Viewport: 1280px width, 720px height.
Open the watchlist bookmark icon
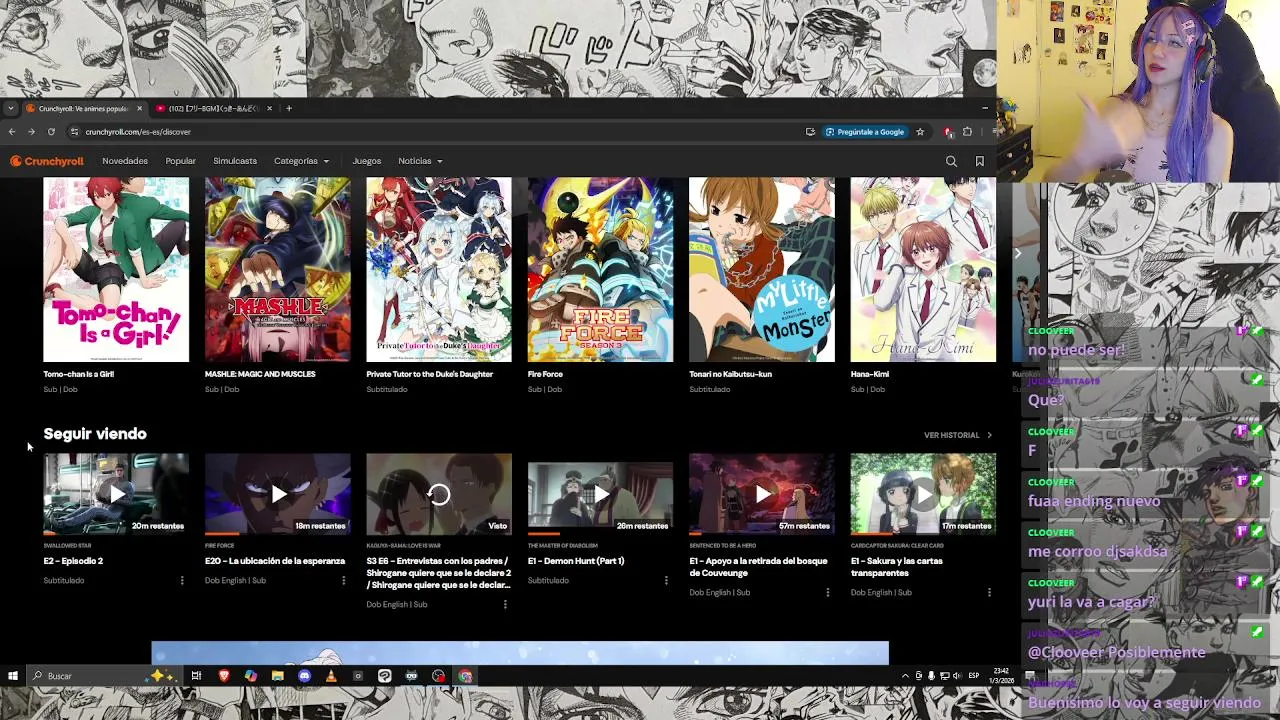[x=980, y=161]
